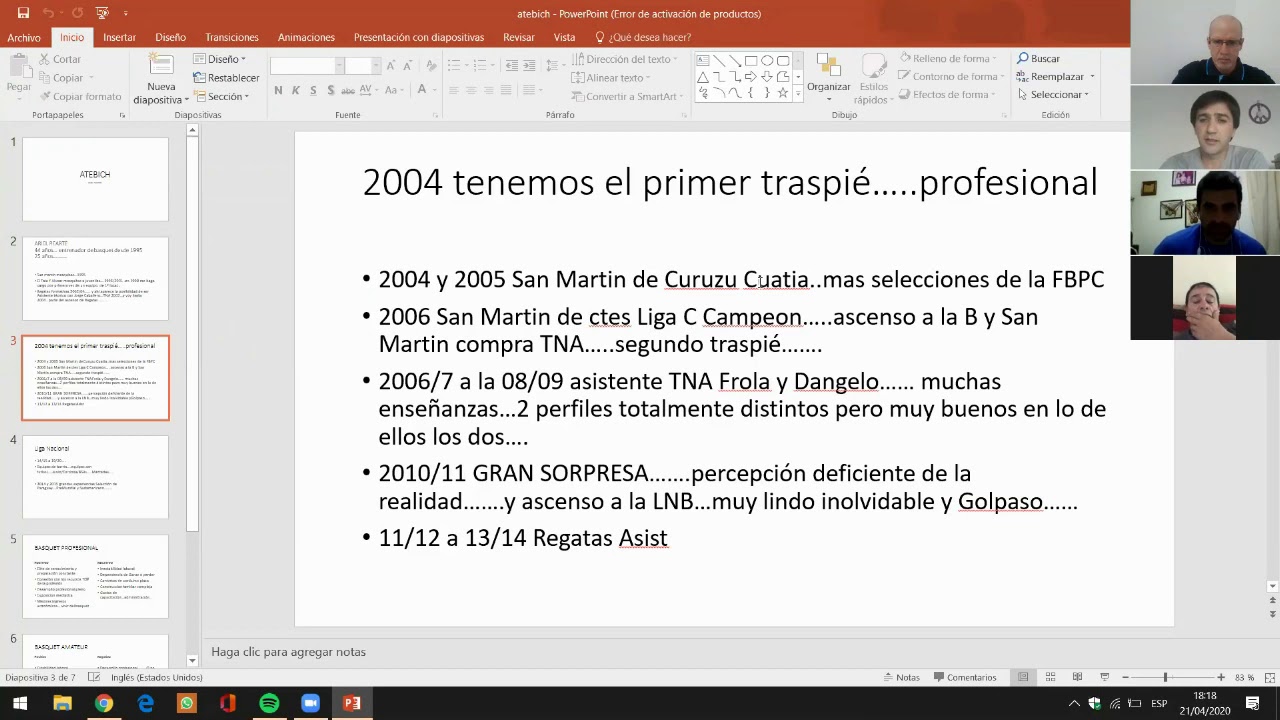The image size is (1280, 720).
Task: Switch to the Diseño ribbon tab
Action: tap(170, 37)
